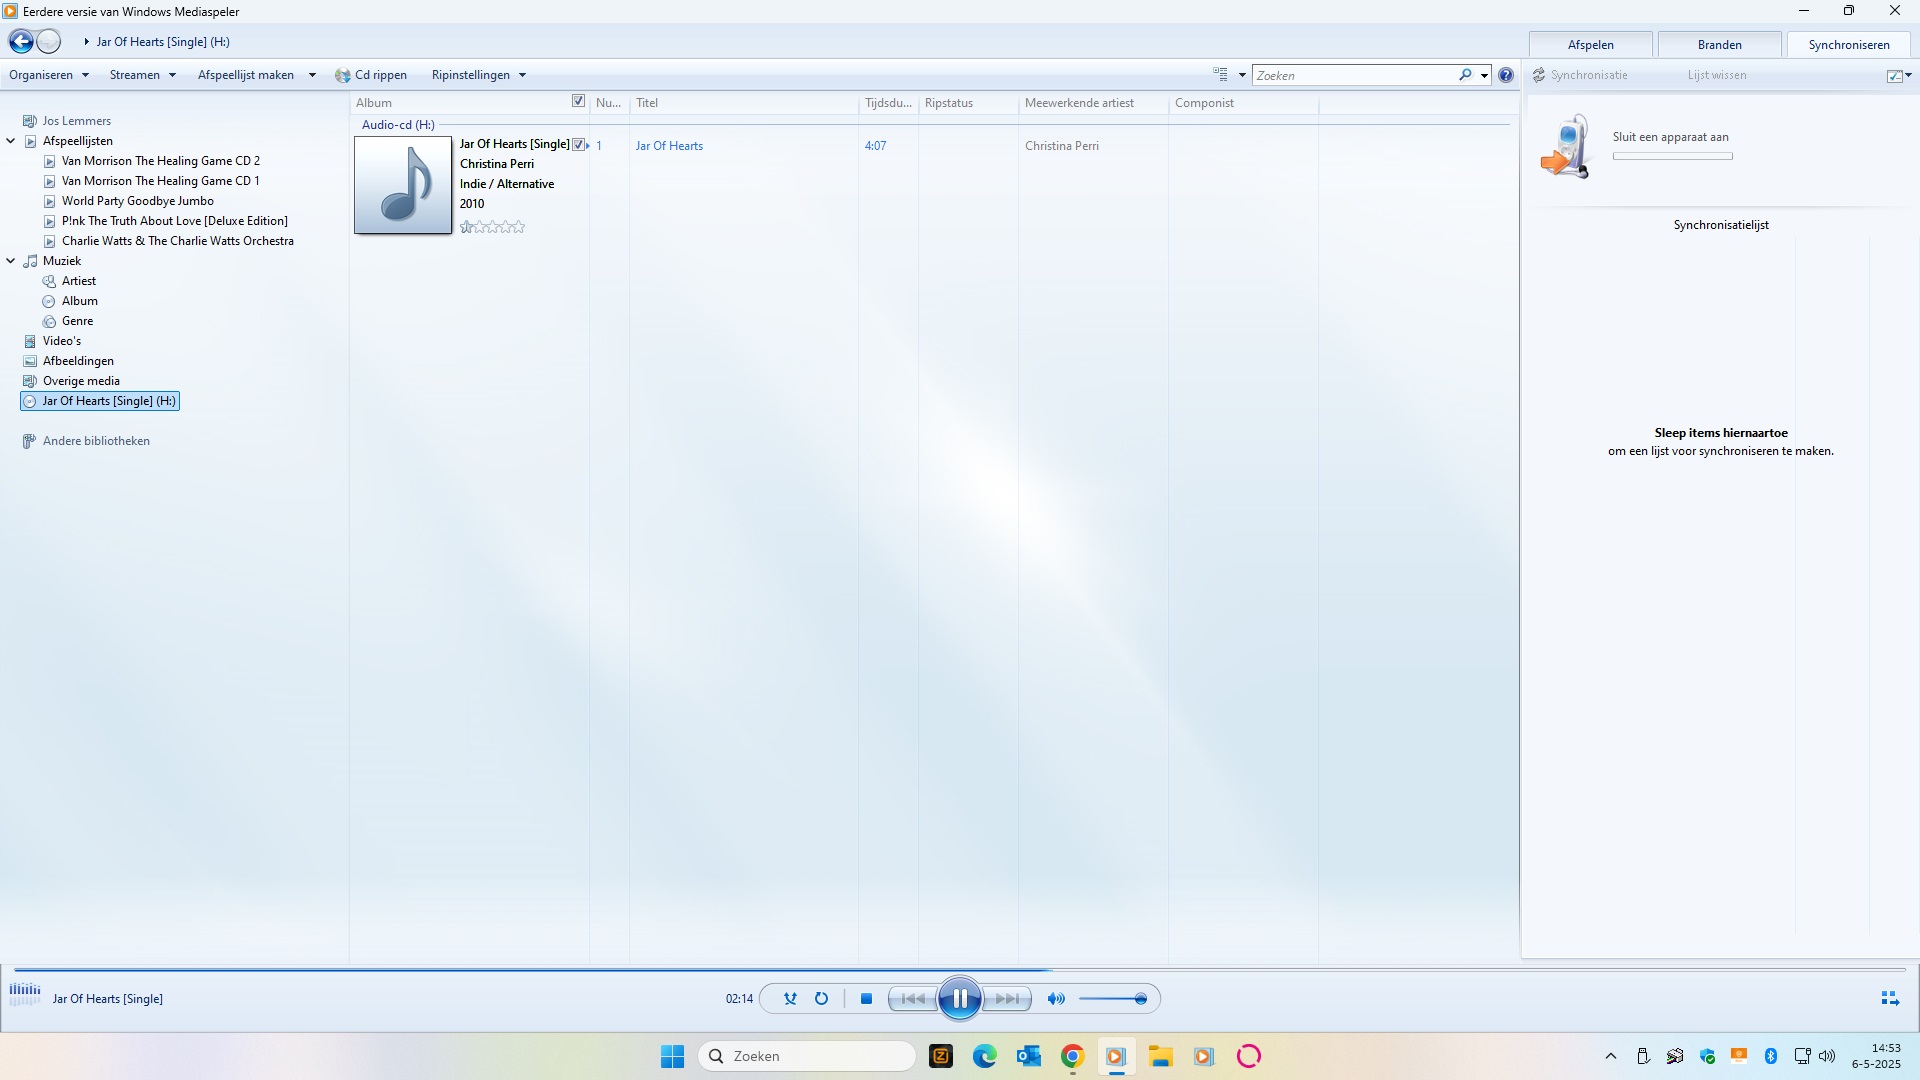
Task: Collapse the Afspeellijsten tree node
Action: [x=11, y=141]
